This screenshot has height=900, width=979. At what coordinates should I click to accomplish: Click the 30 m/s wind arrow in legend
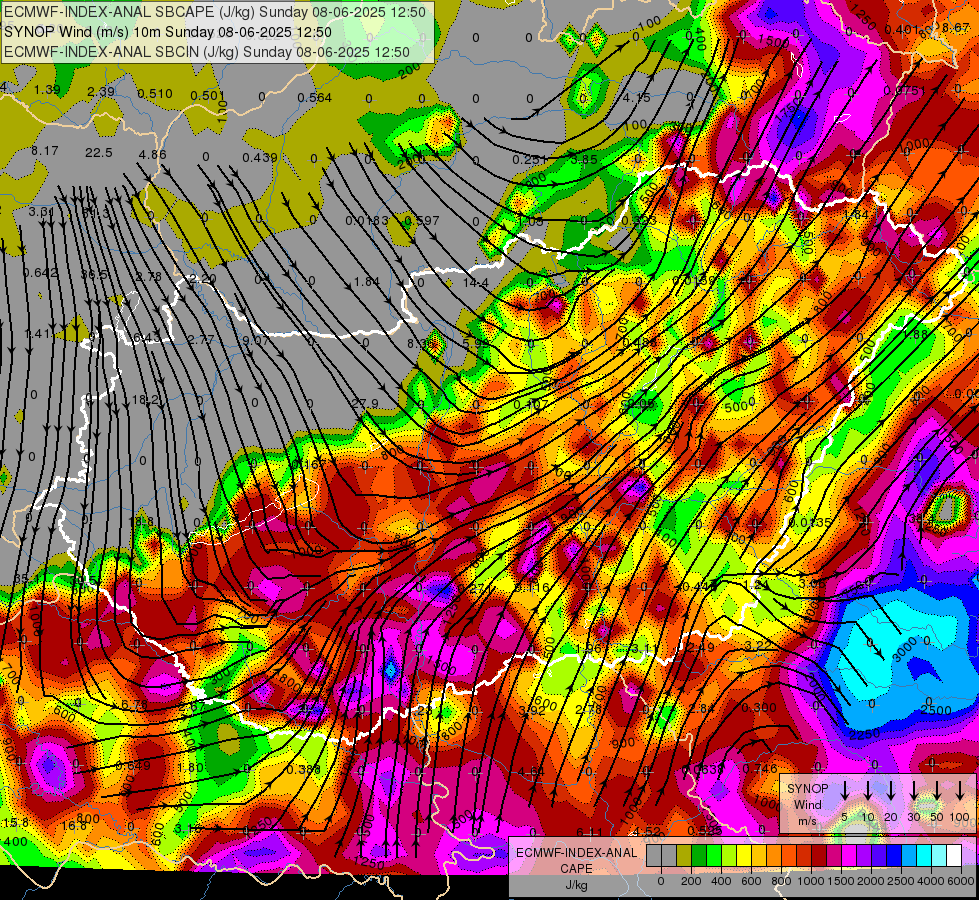[x=914, y=791]
